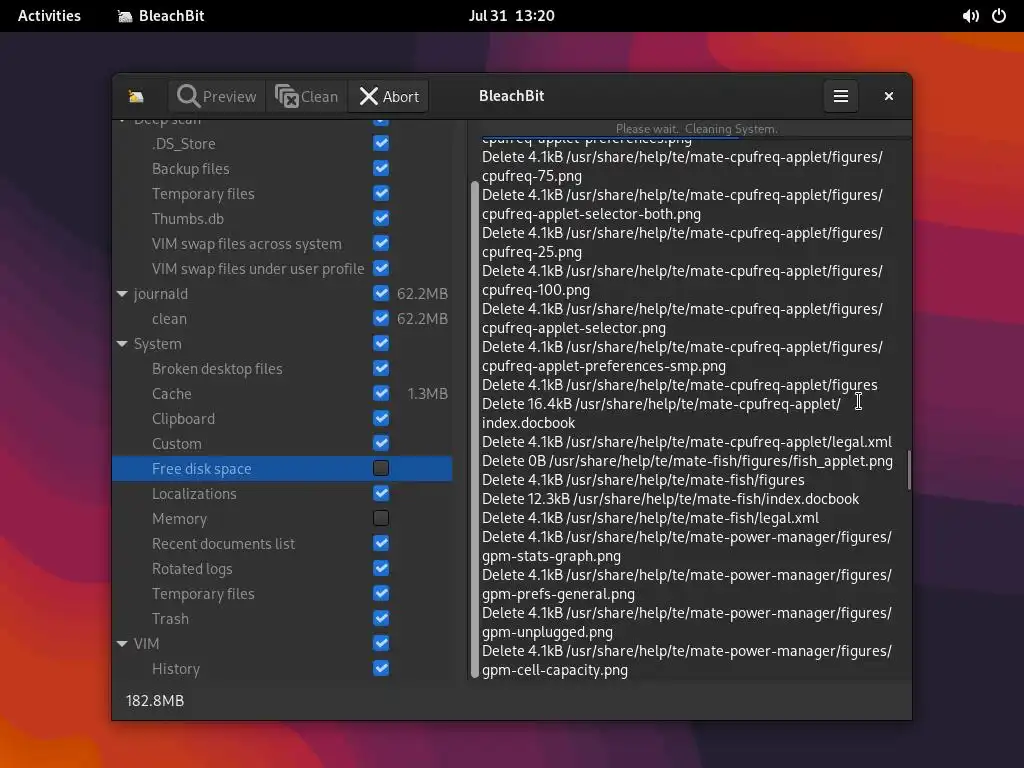Click log line deleting mate-fish/index.docbook
The image size is (1024, 768).
click(670, 499)
